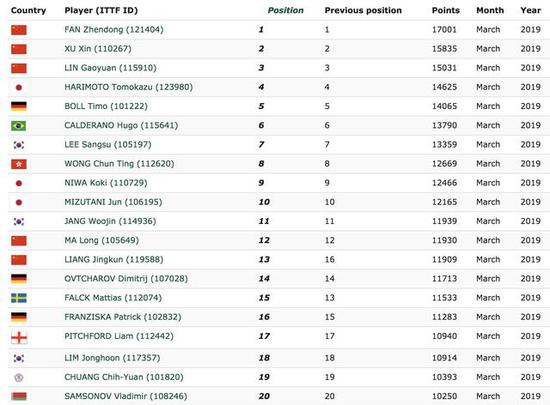Open FAN Zhendong (121404) player link

coord(114,29)
